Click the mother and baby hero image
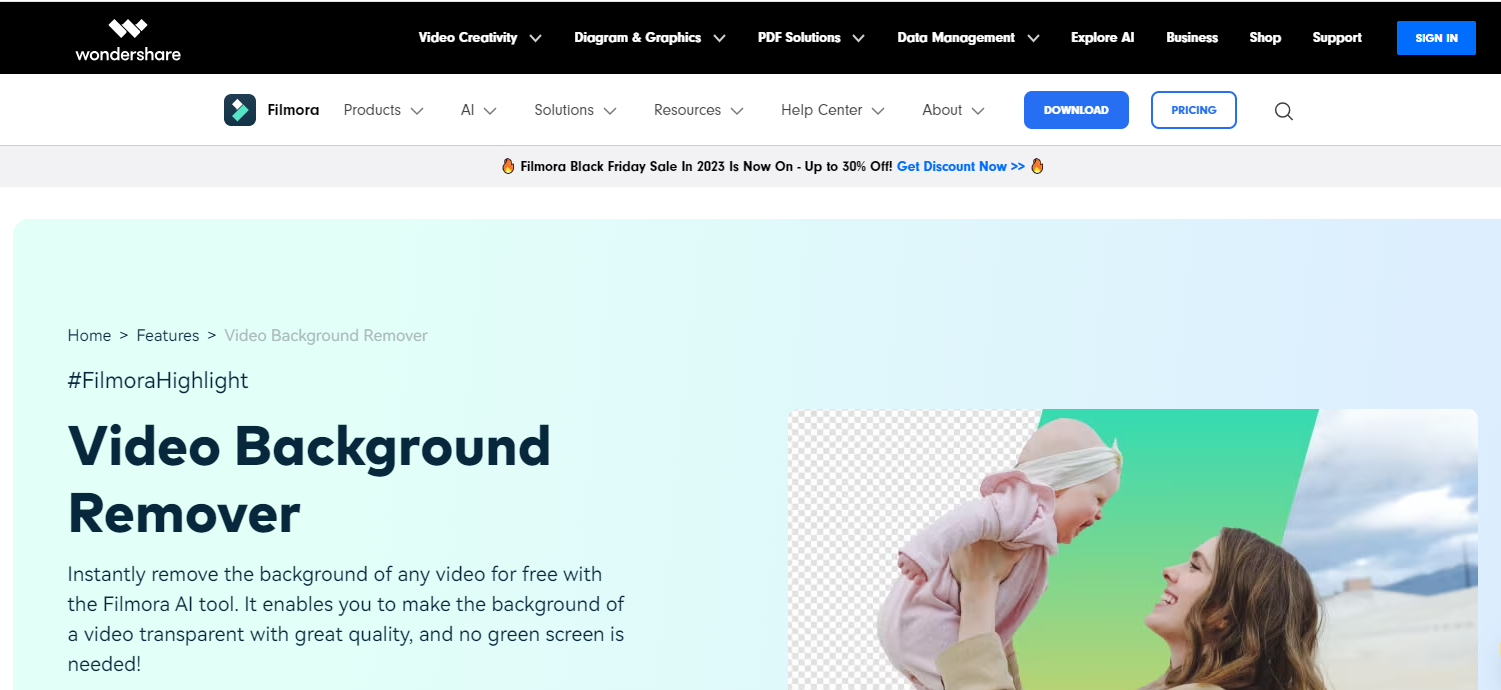Screen dimensions: 1501x690 click(1133, 549)
